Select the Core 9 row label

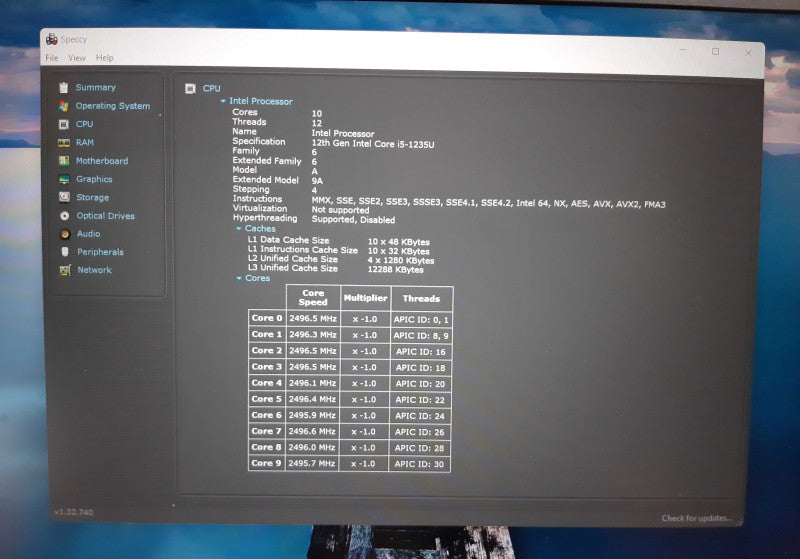(266, 463)
